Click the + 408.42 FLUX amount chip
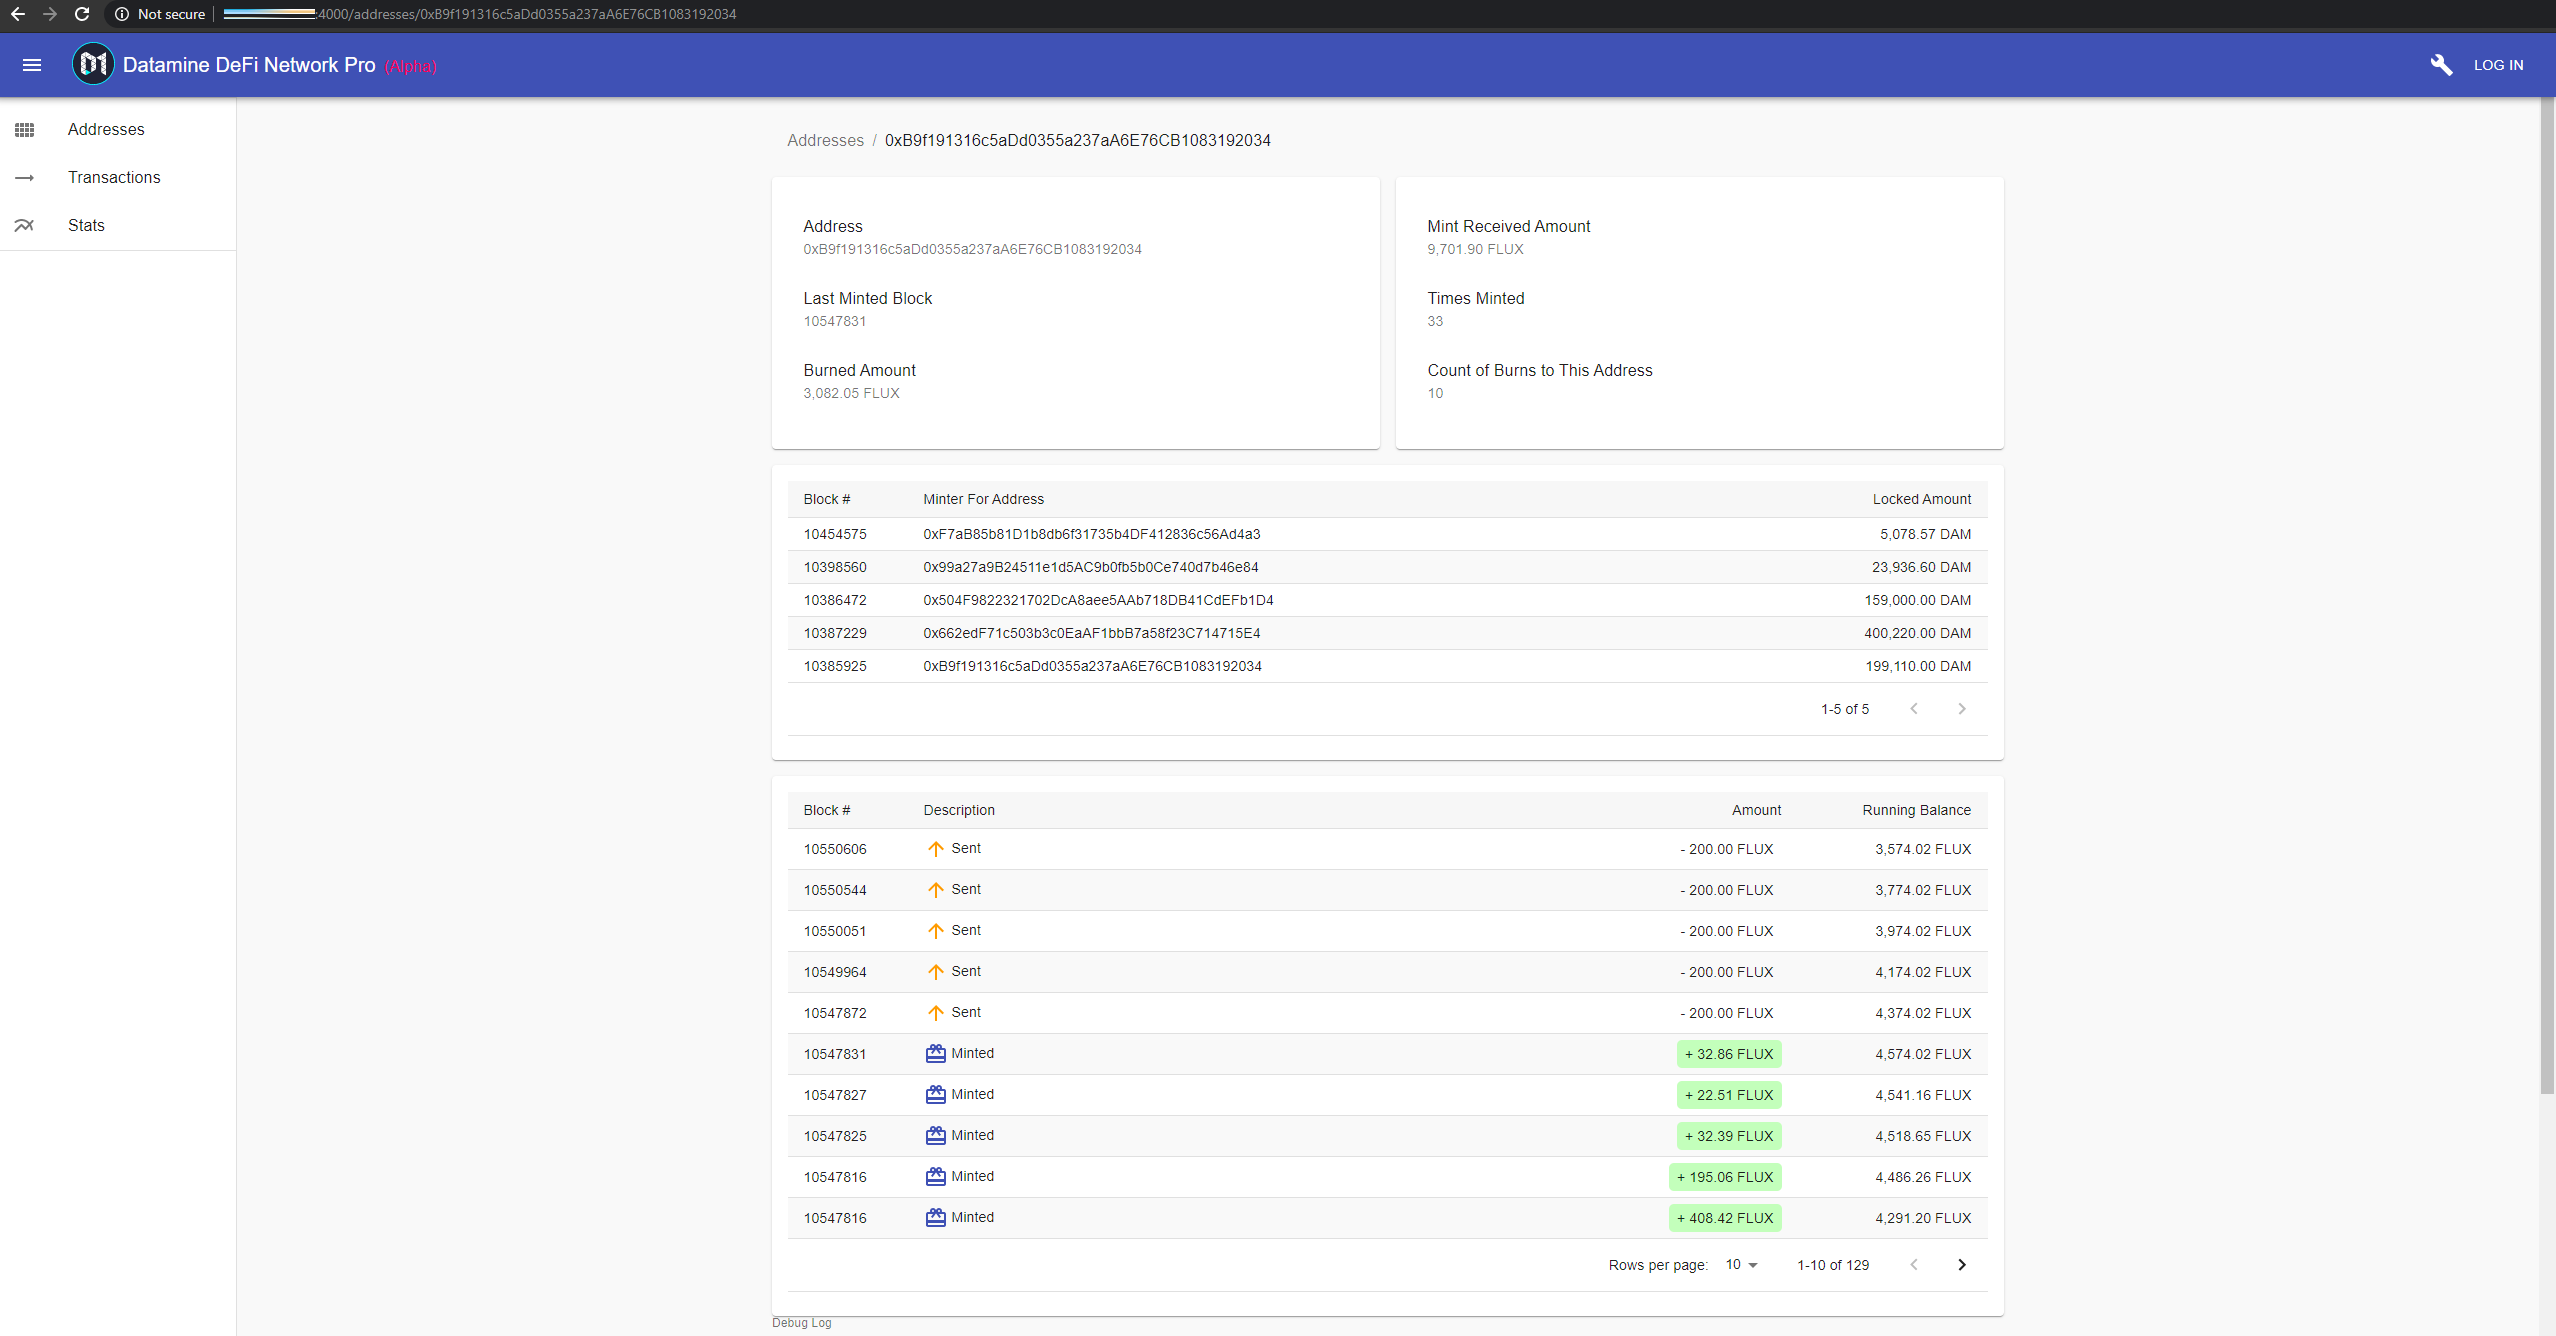 [x=1725, y=1218]
